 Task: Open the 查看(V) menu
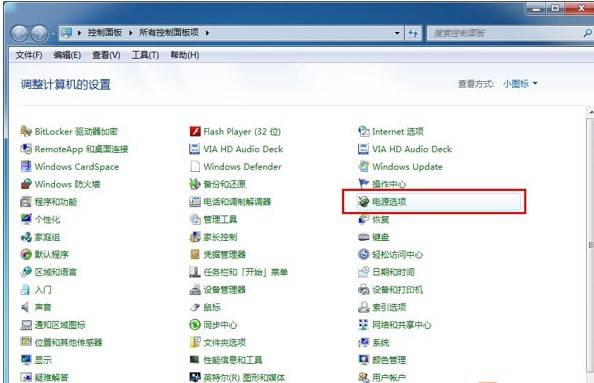point(106,55)
